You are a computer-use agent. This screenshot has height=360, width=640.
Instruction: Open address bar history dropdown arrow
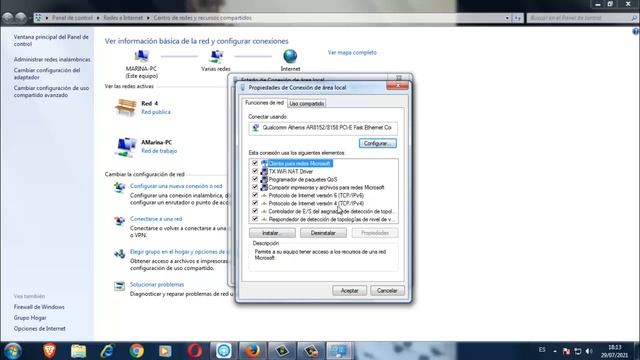pos(507,18)
